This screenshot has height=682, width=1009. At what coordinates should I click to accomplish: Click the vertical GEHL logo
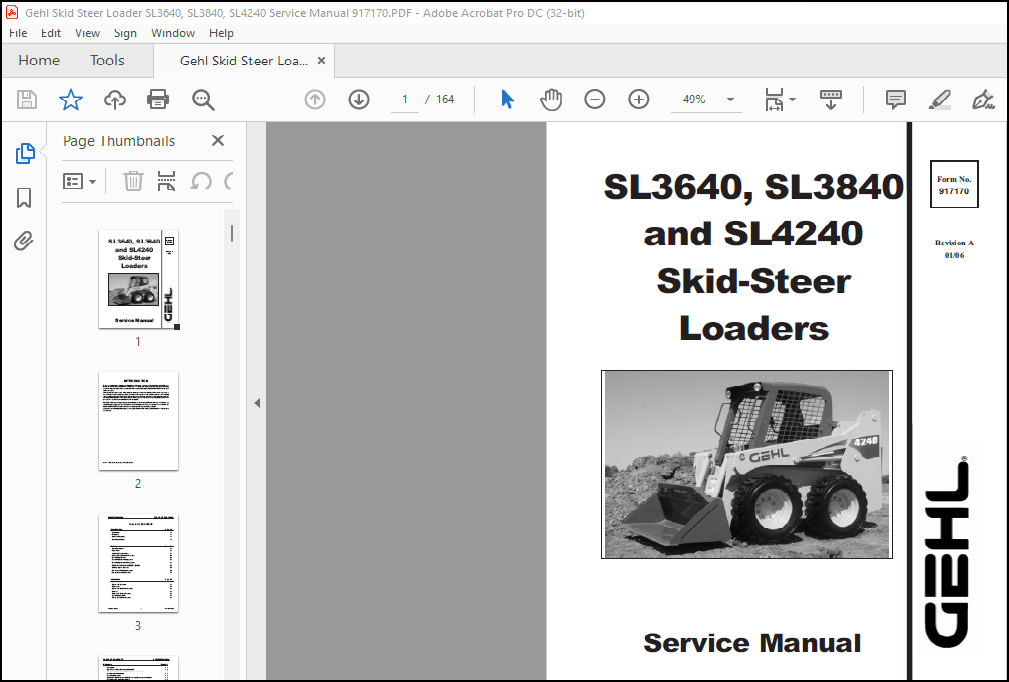(947, 553)
